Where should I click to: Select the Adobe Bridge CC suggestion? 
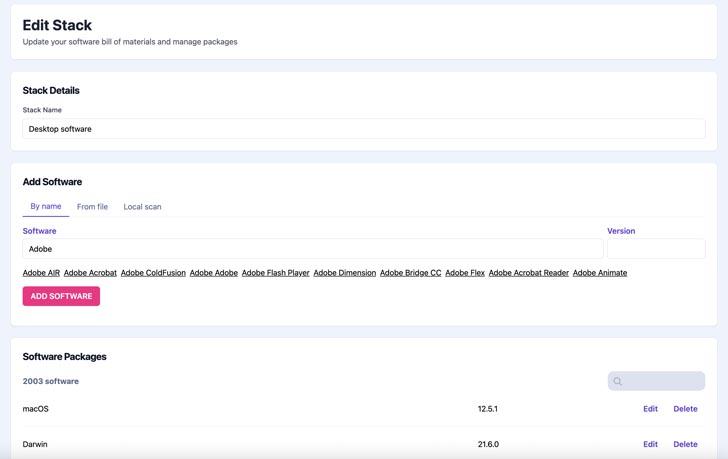pyautogui.click(x=410, y=273)
